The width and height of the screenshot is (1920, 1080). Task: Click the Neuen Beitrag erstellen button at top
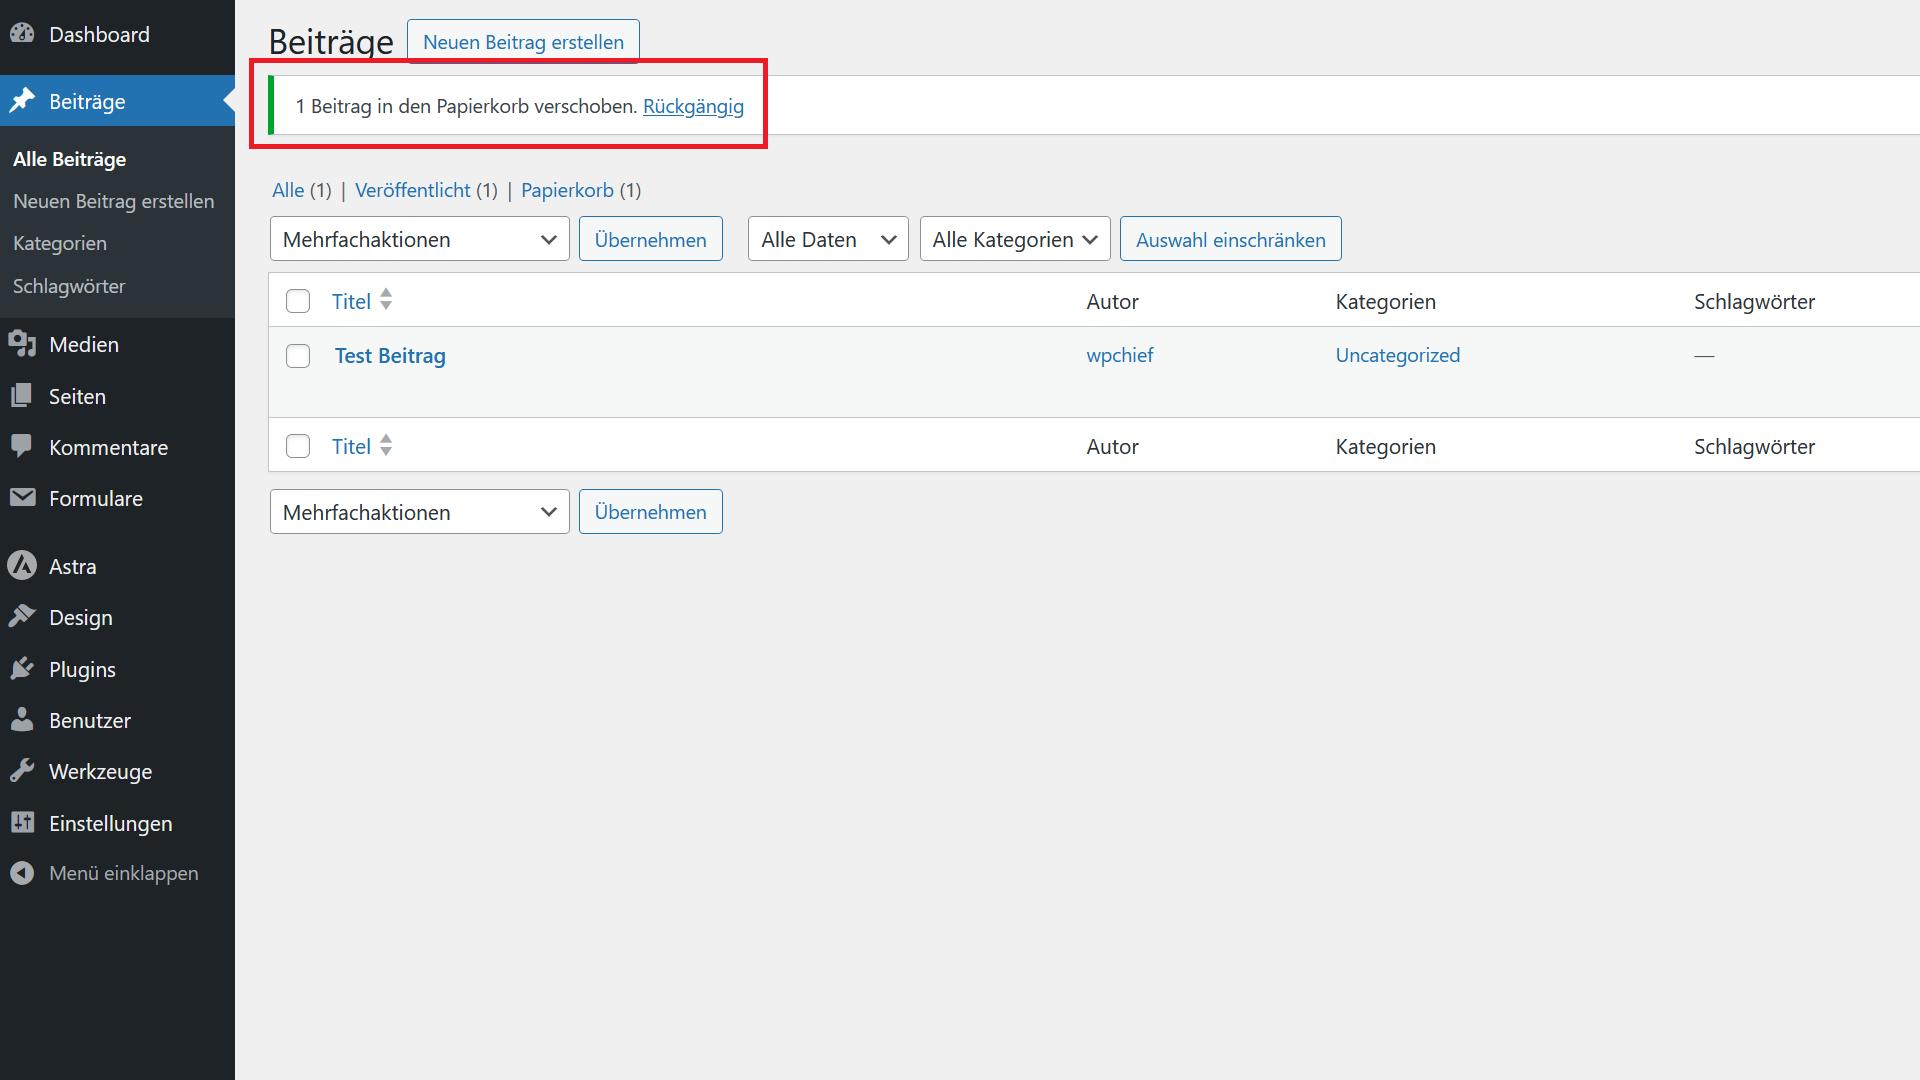tap(523, 42)
